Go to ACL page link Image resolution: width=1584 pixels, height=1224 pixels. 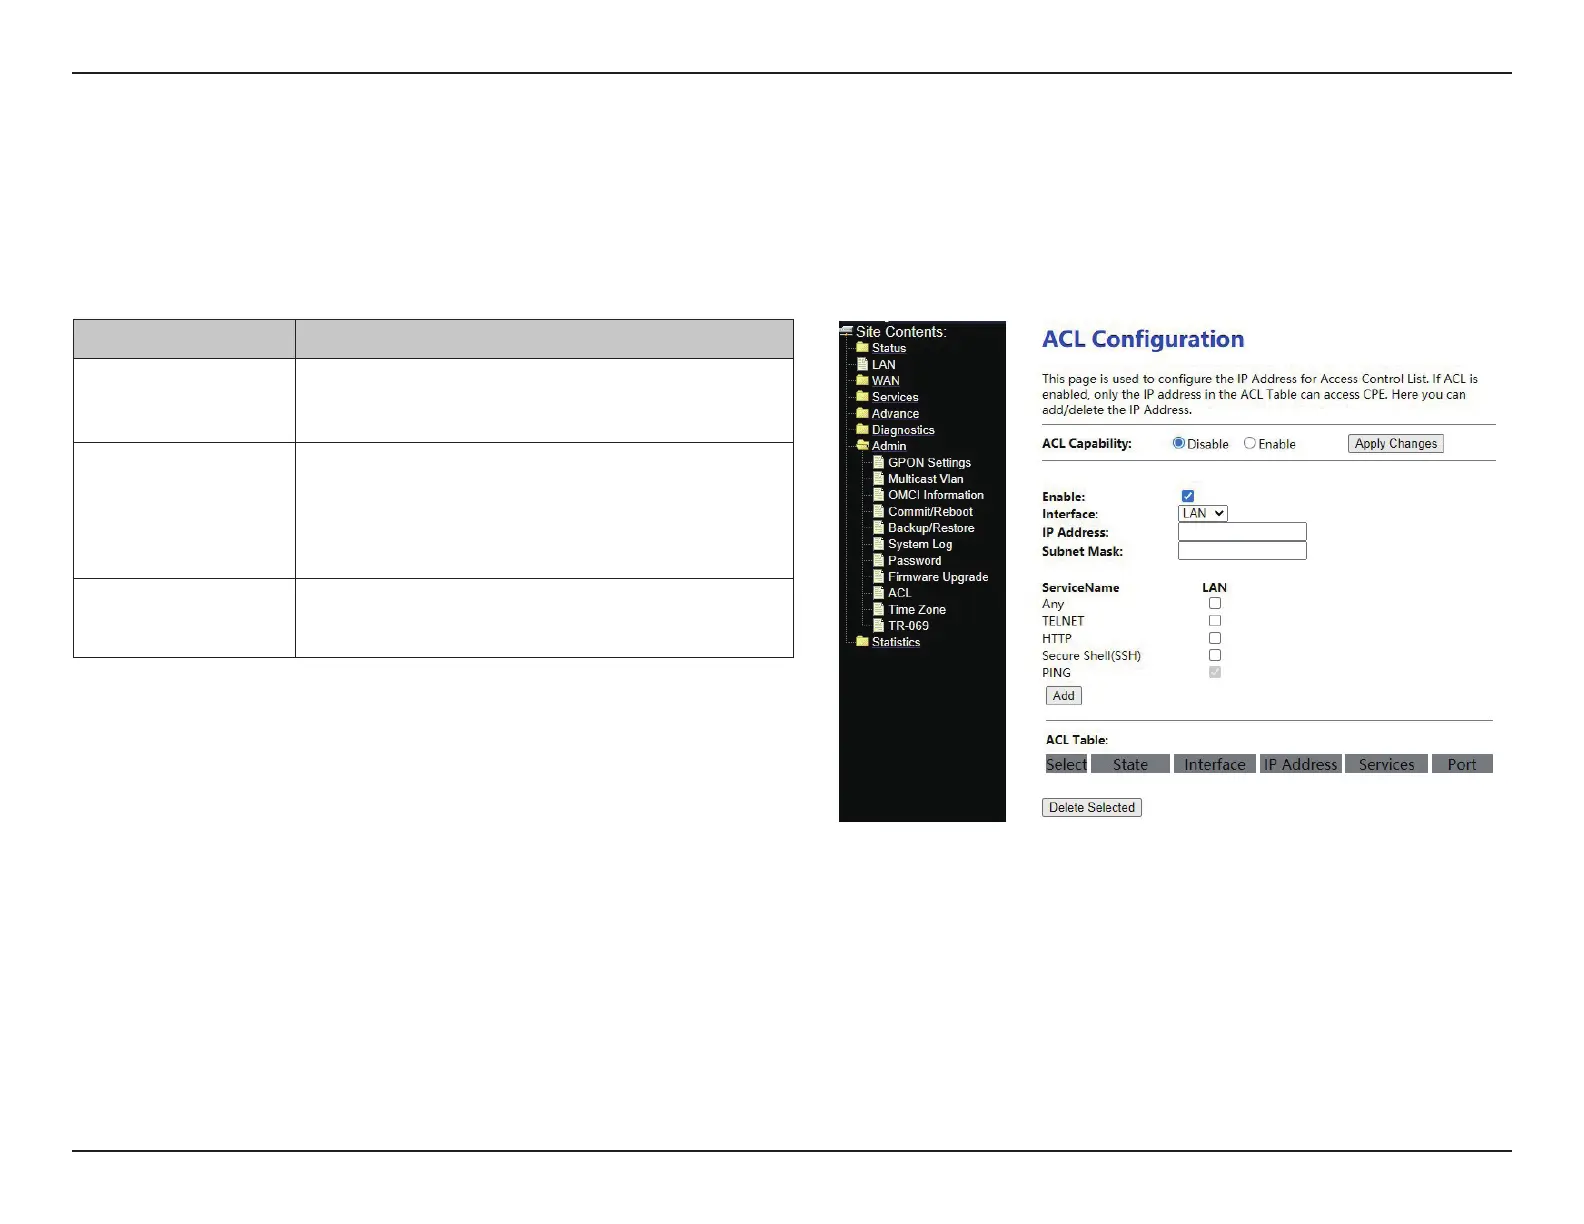pyautogui.click(x=900, y=593)
